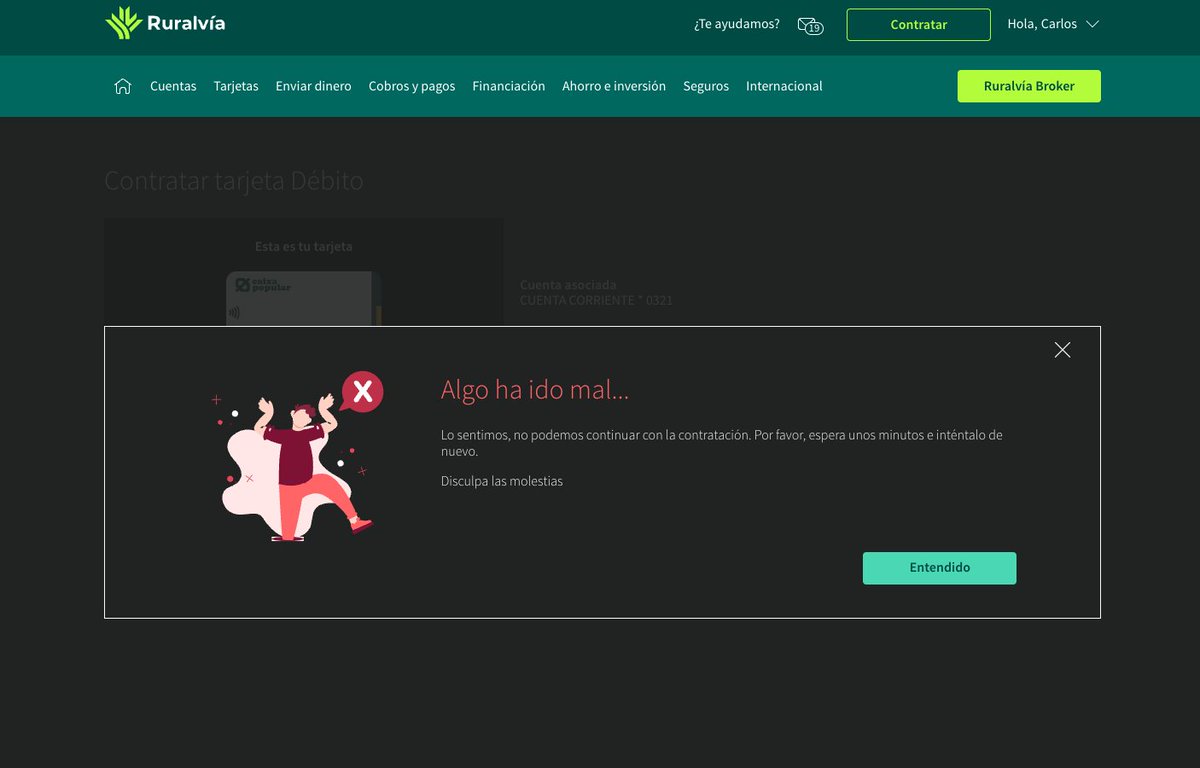Select the Seguros menu item
Viewport: 1200px width, 768px height.
[706, 86]
